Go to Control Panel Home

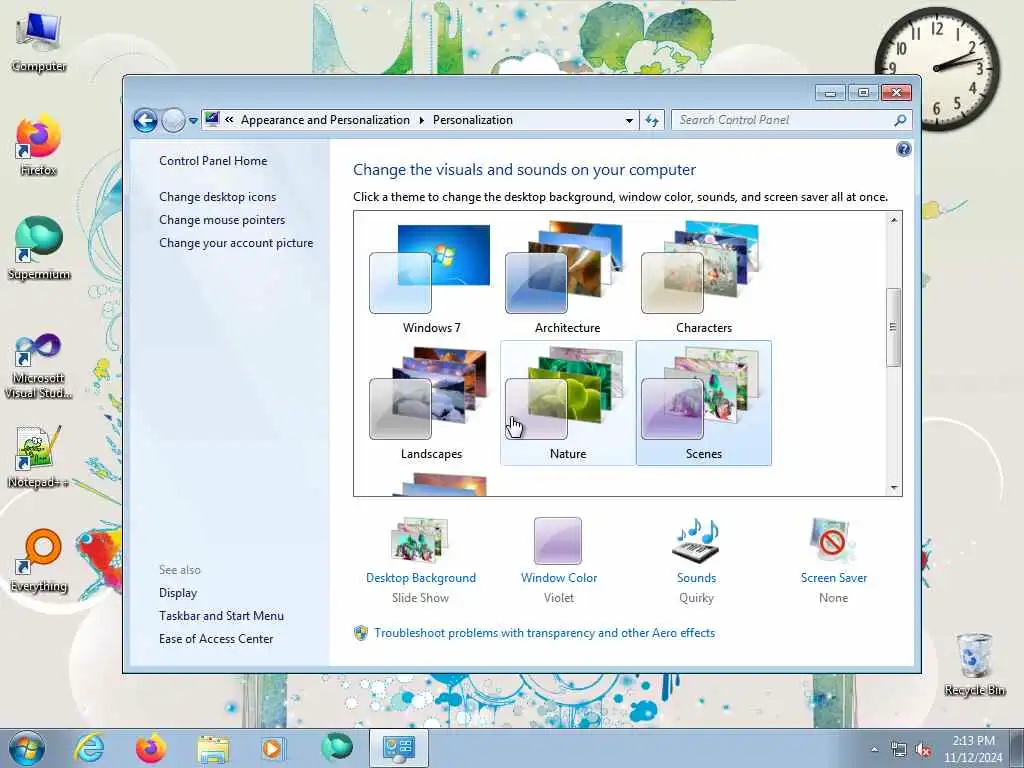[213, 161]
